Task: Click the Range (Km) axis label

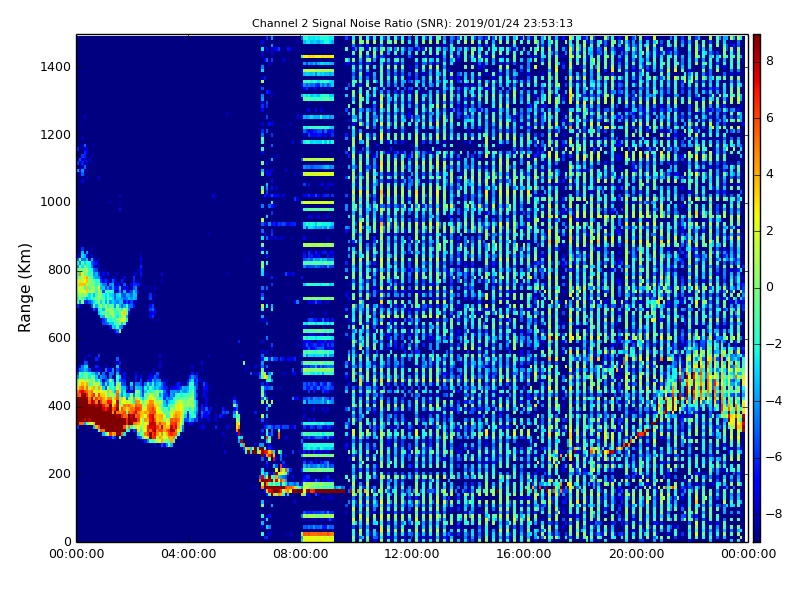Action: pos(24,288)
